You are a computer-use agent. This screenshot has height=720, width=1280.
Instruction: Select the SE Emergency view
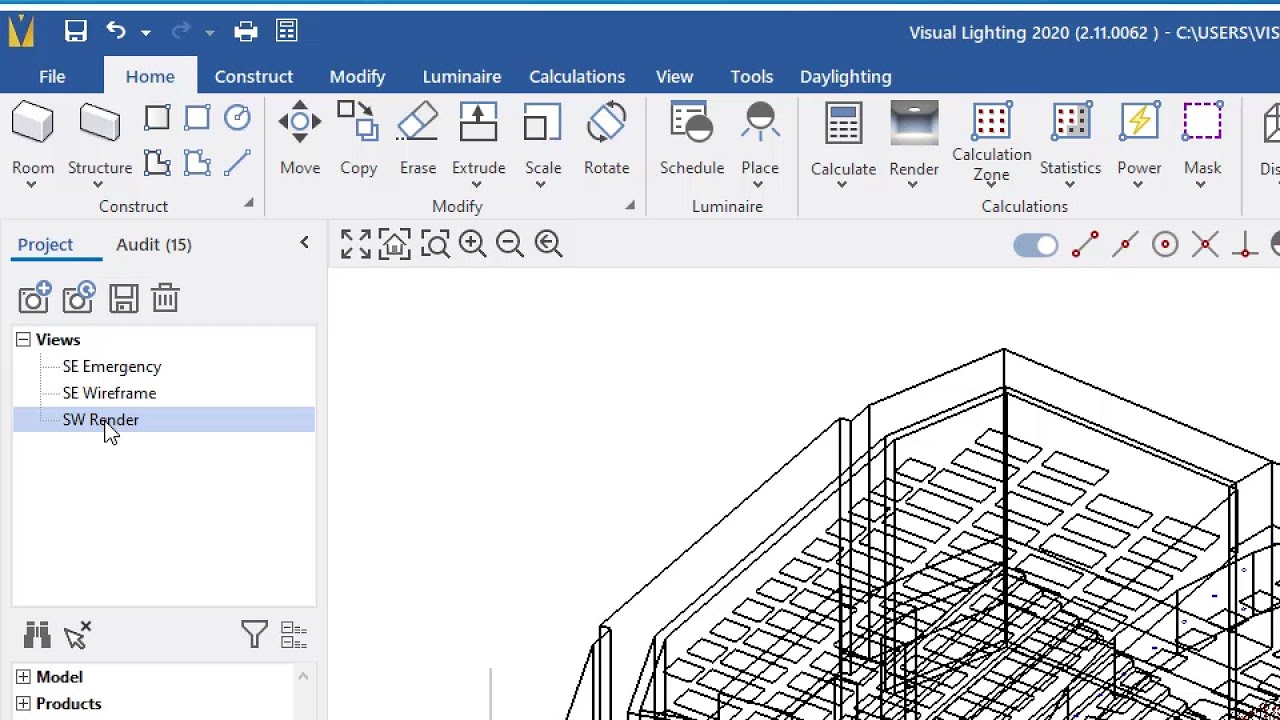[112, 366]
